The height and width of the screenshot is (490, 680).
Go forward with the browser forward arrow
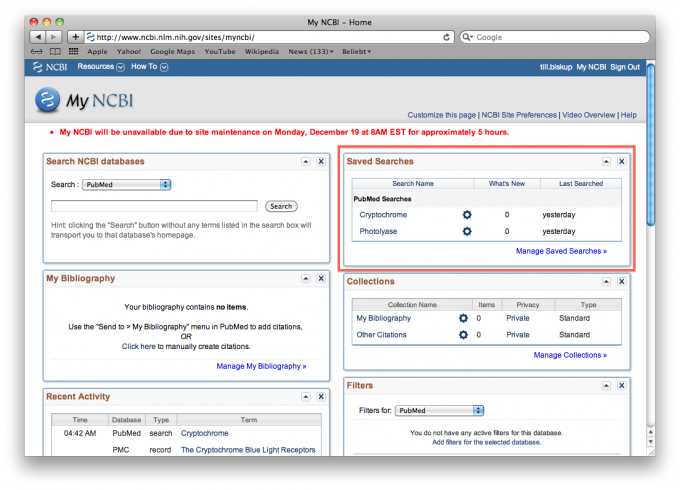click(x=54, y=37)
